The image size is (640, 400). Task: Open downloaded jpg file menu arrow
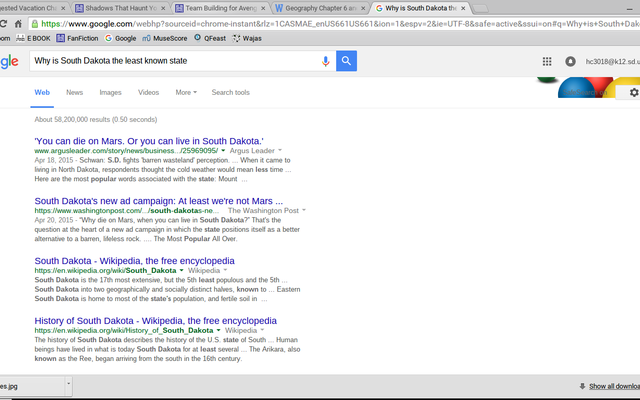pyautogui.click(x=69, y=384)
